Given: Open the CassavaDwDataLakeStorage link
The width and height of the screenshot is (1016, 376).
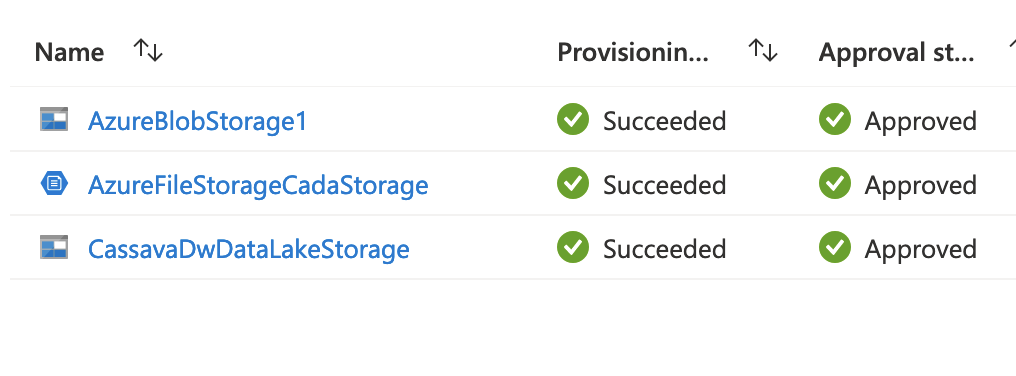Looking at the screenshot, I should tap(248, 250).
